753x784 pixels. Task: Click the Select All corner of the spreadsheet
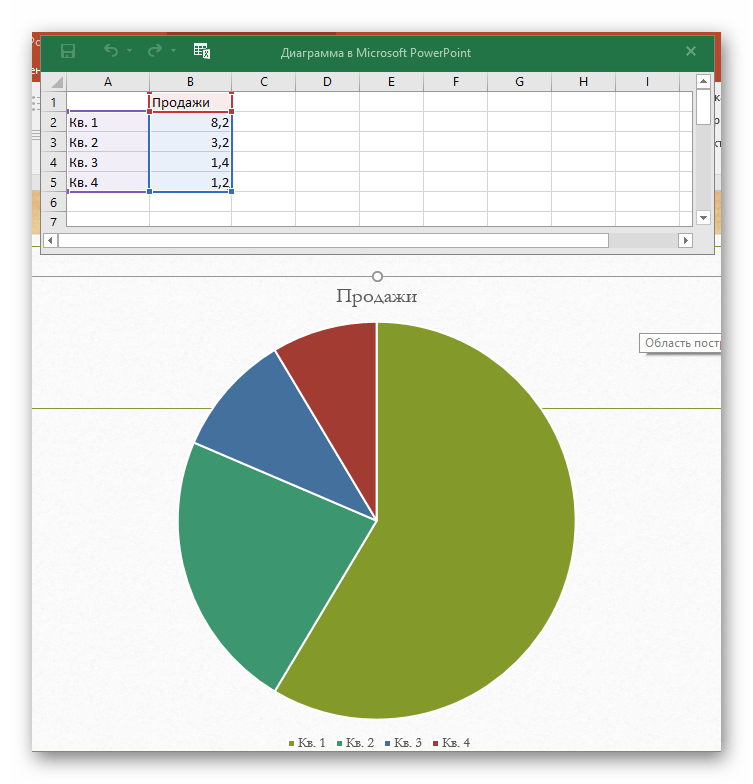pyautogui.click(x=54, y=82)
